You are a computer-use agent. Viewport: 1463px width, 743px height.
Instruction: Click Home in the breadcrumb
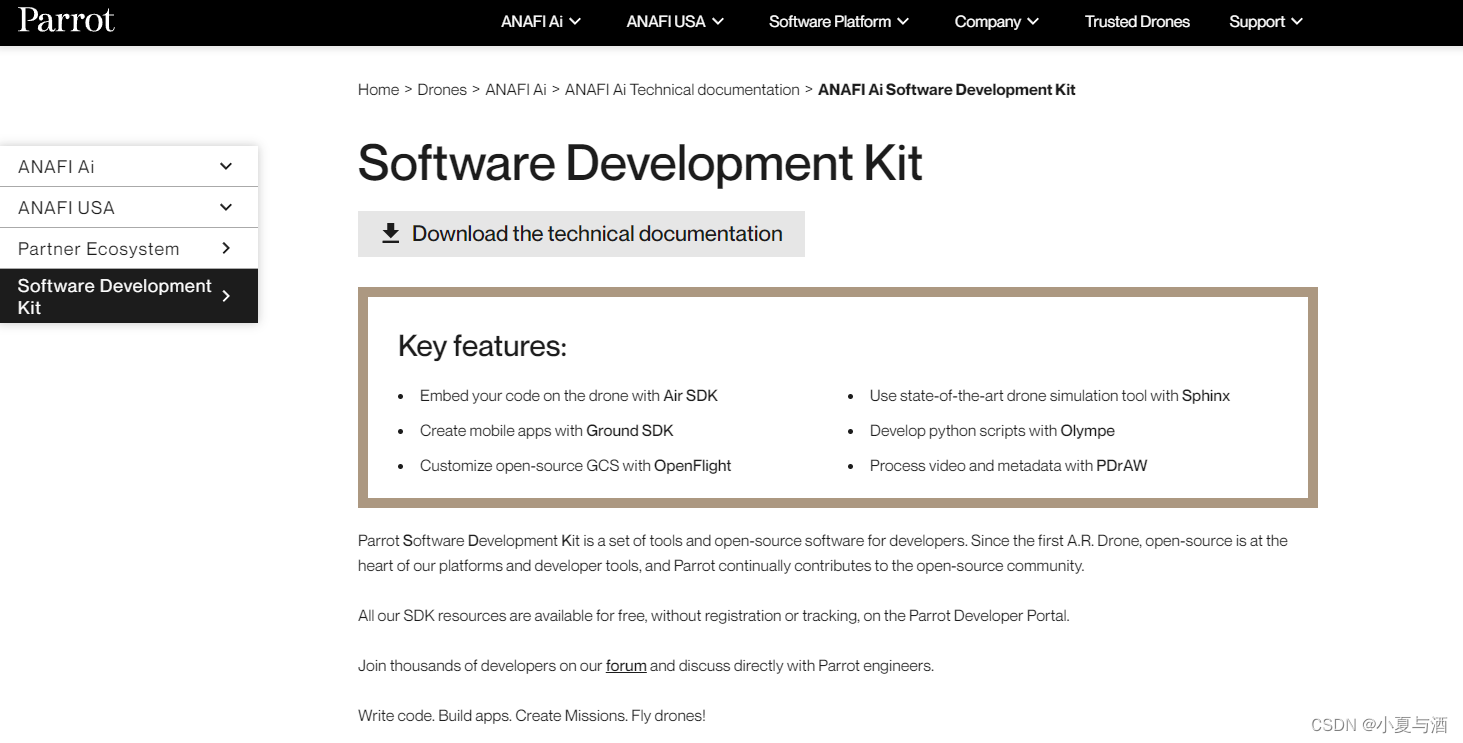tap(378, 90)
